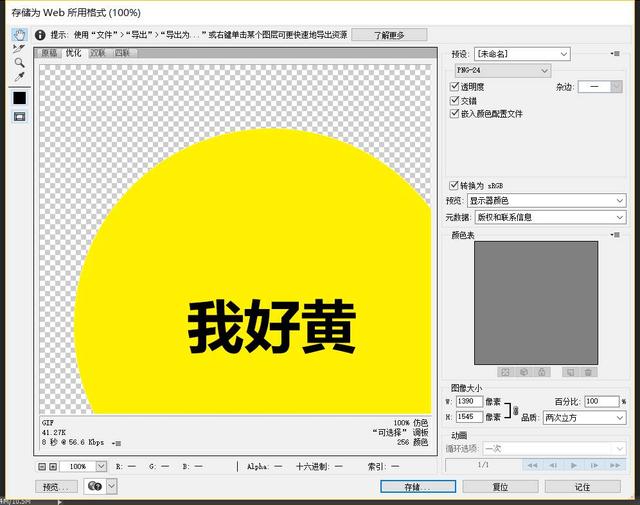Click the lock color icon
This screenshot has height=505, width=640.
(542, 372)
